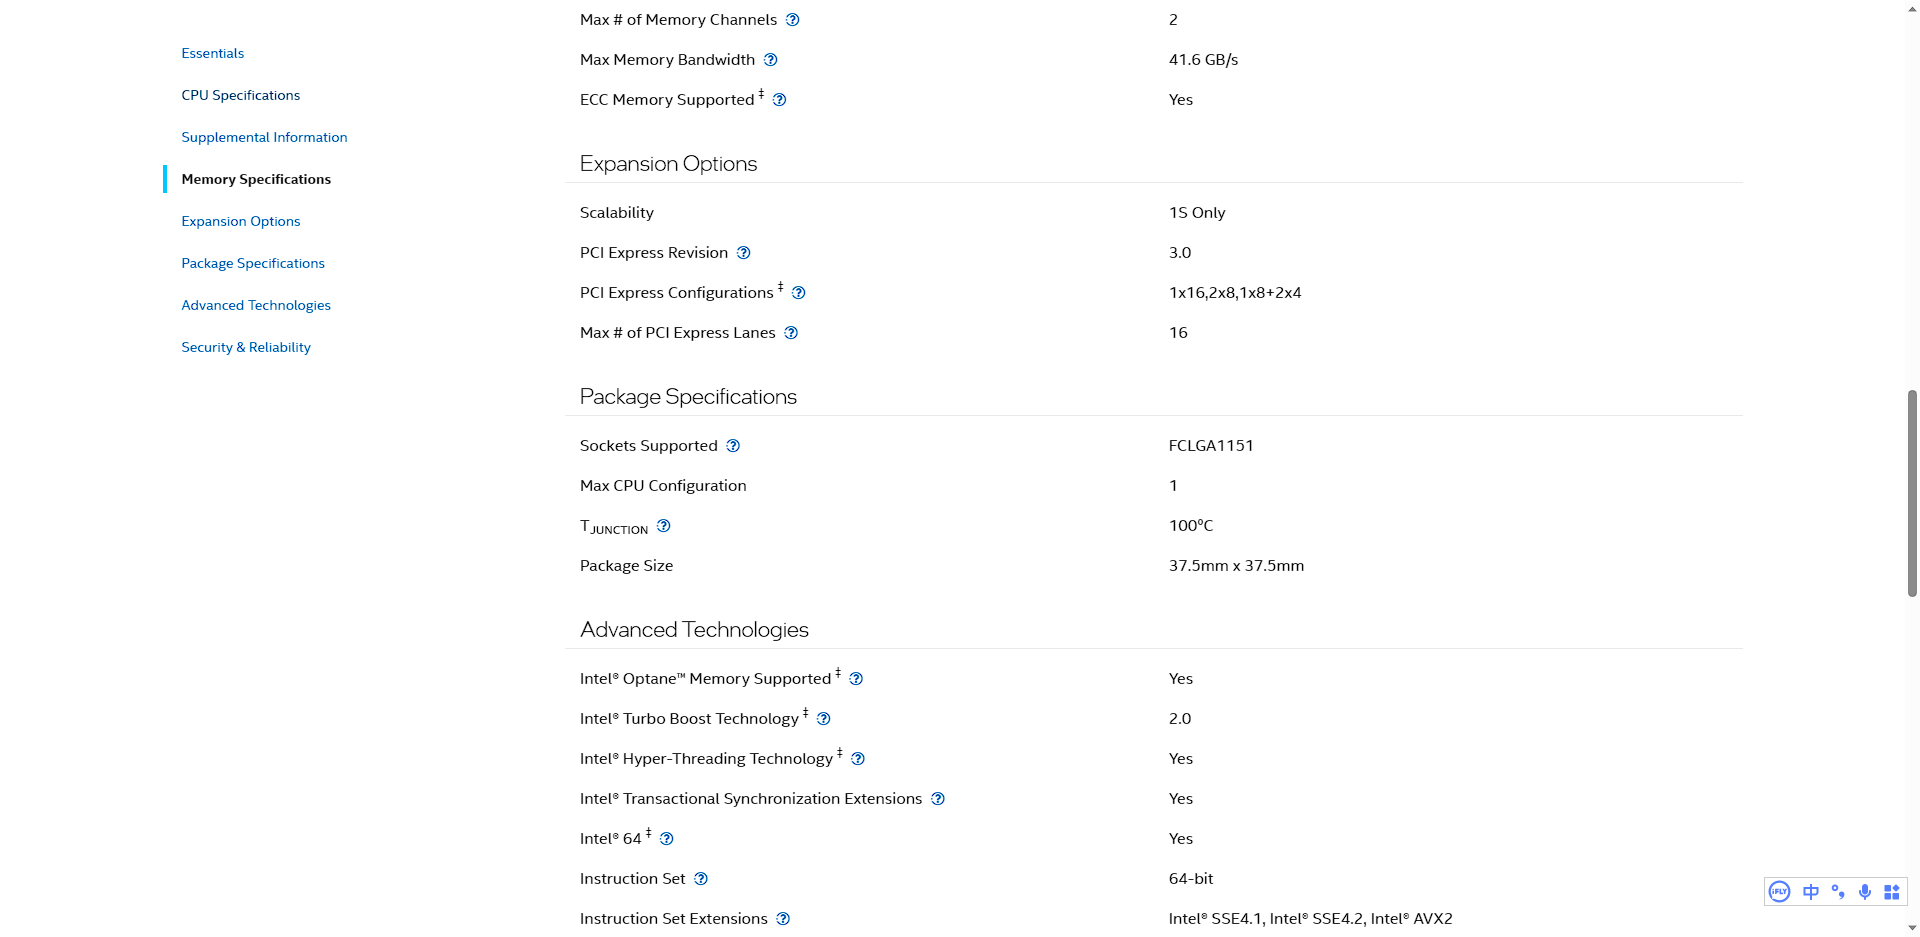This screenshot has width=1920, height=937.
Task: Click help icon next to PCI Express Revision
Action: point(743,253)
